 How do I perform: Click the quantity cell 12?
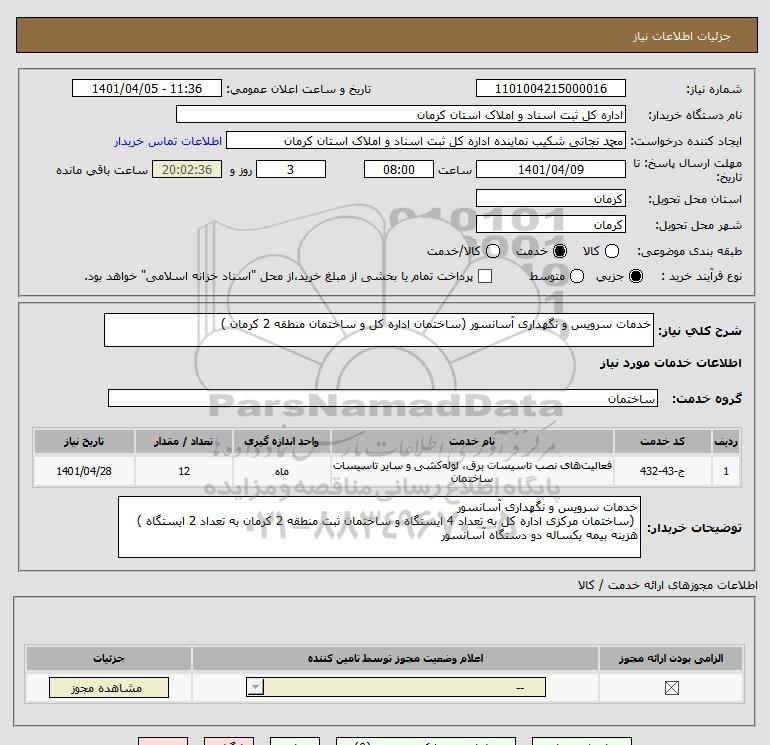(184, 471)
